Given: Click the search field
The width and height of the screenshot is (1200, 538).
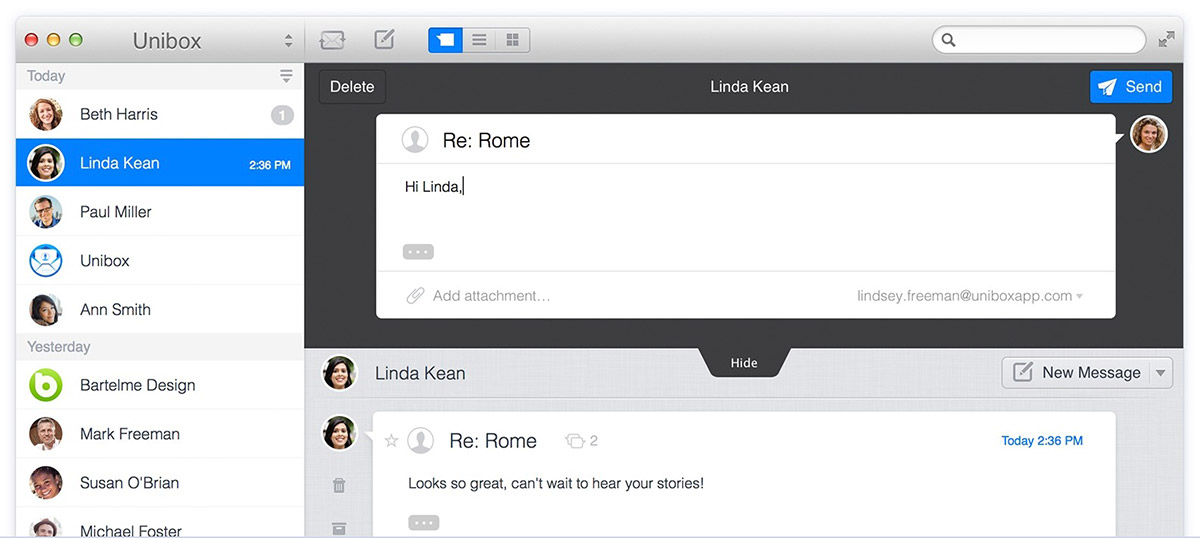Looking at the screenshot, I should point(1039,40).
